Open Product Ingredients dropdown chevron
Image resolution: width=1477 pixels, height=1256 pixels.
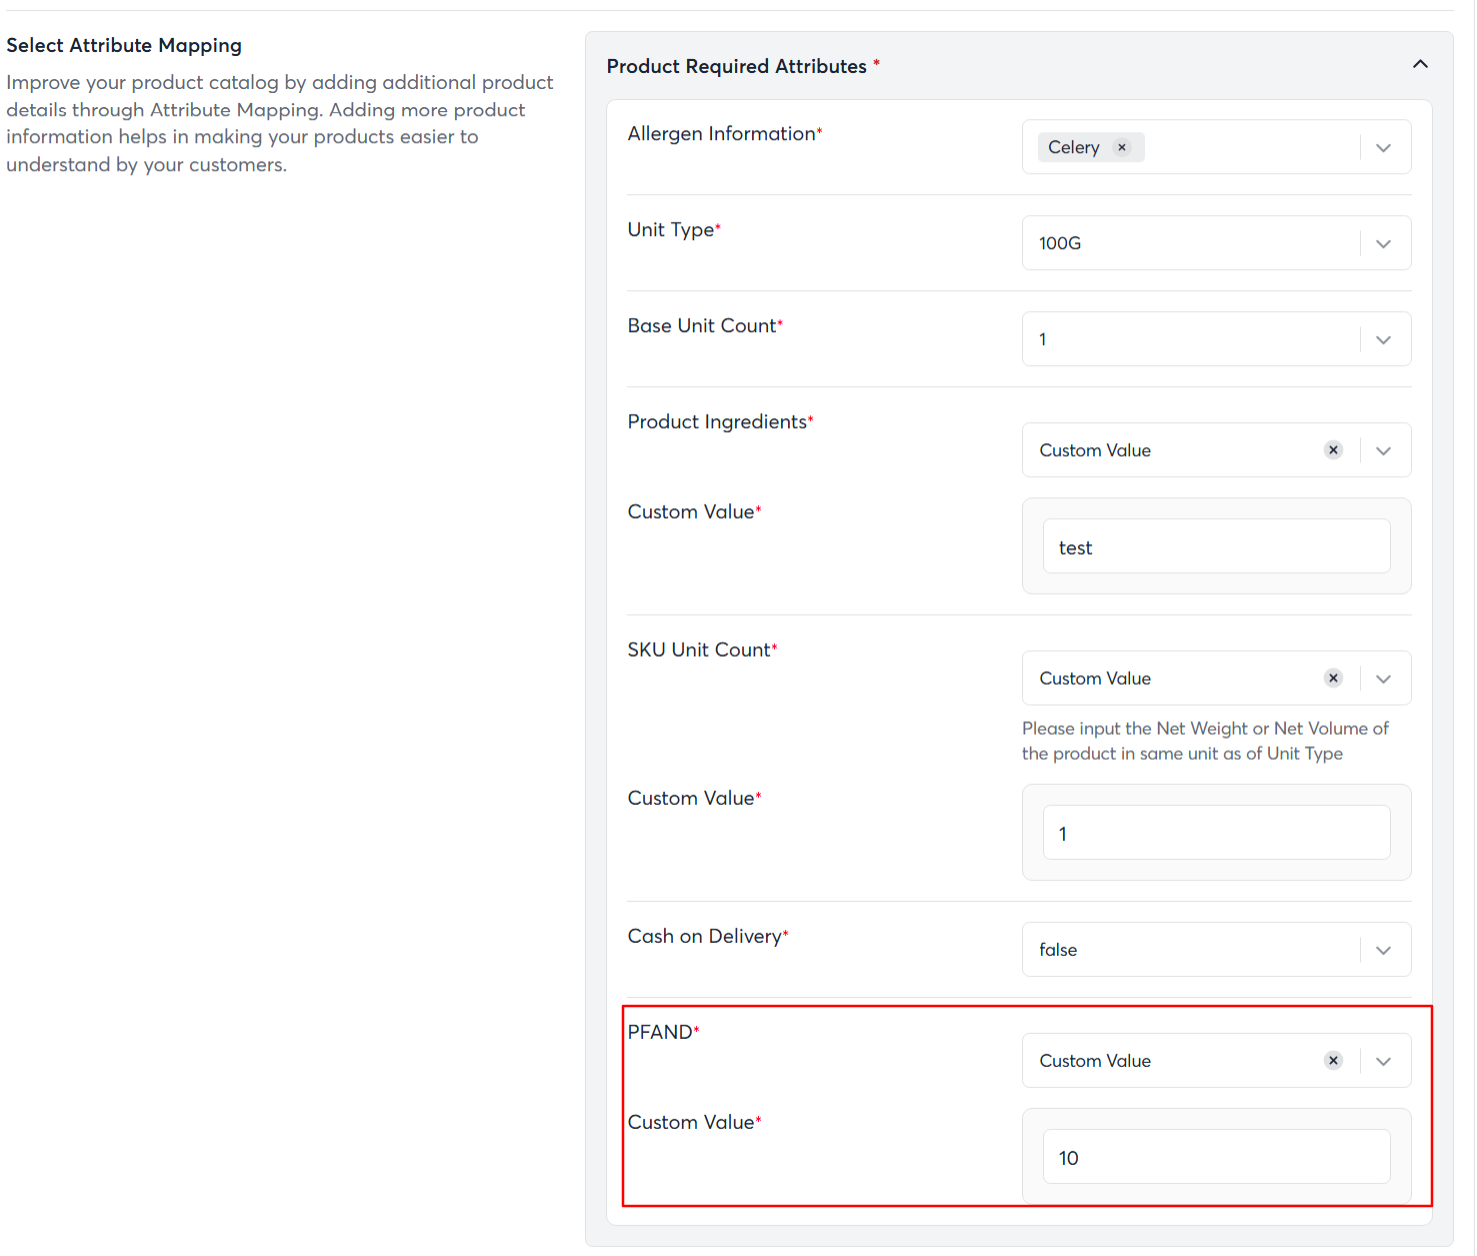[1384, 451]
